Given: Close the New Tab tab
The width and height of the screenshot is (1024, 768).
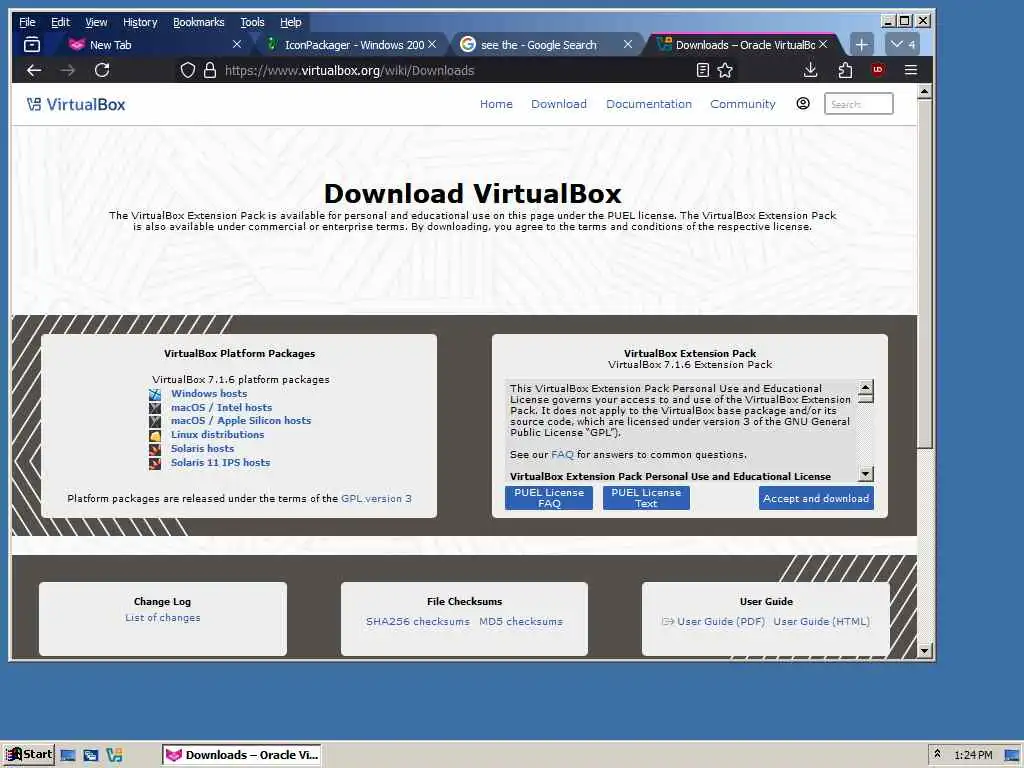Looking at the screenshot, I should click(x=237, y=44).
